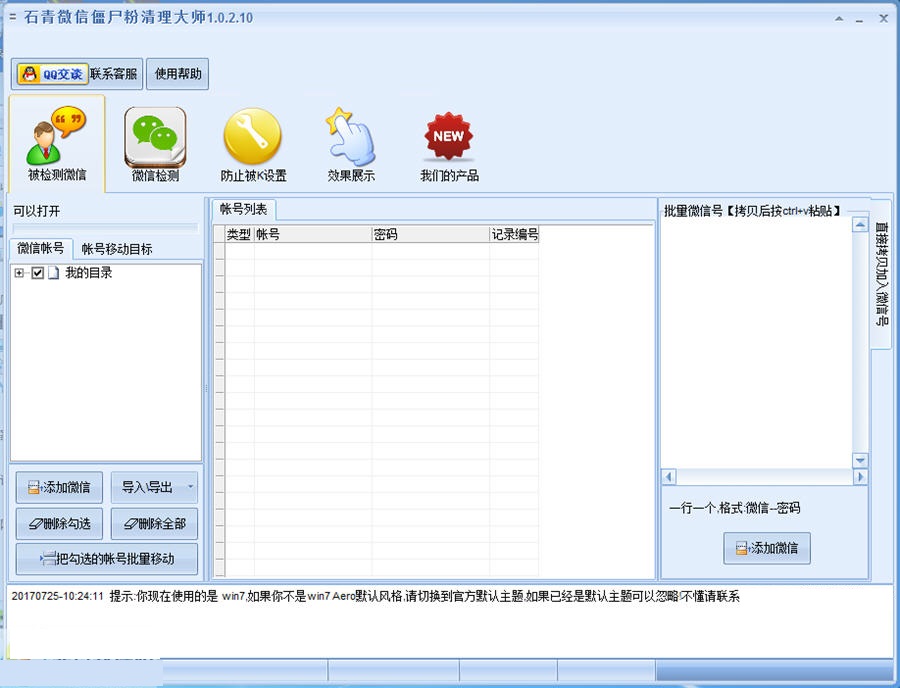Select 我的目录 tree item
This screenshot has height=688, width=900.
[88, 273]
